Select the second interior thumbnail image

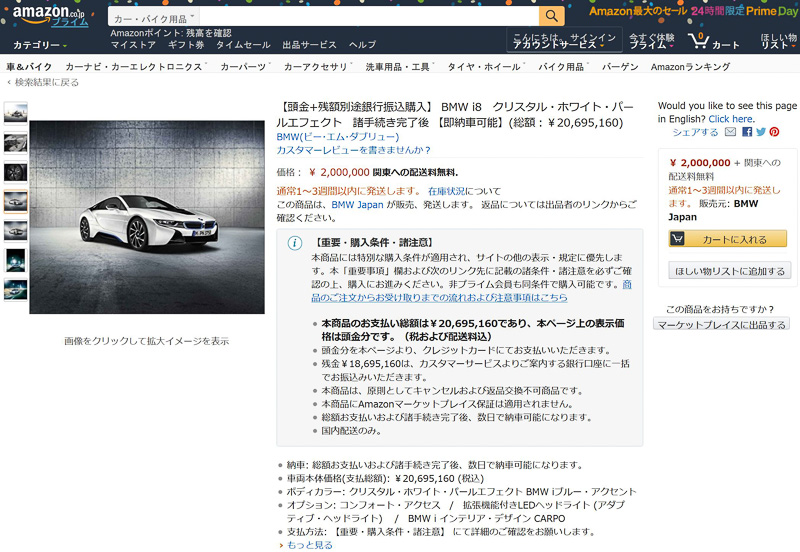pos(16,143)
